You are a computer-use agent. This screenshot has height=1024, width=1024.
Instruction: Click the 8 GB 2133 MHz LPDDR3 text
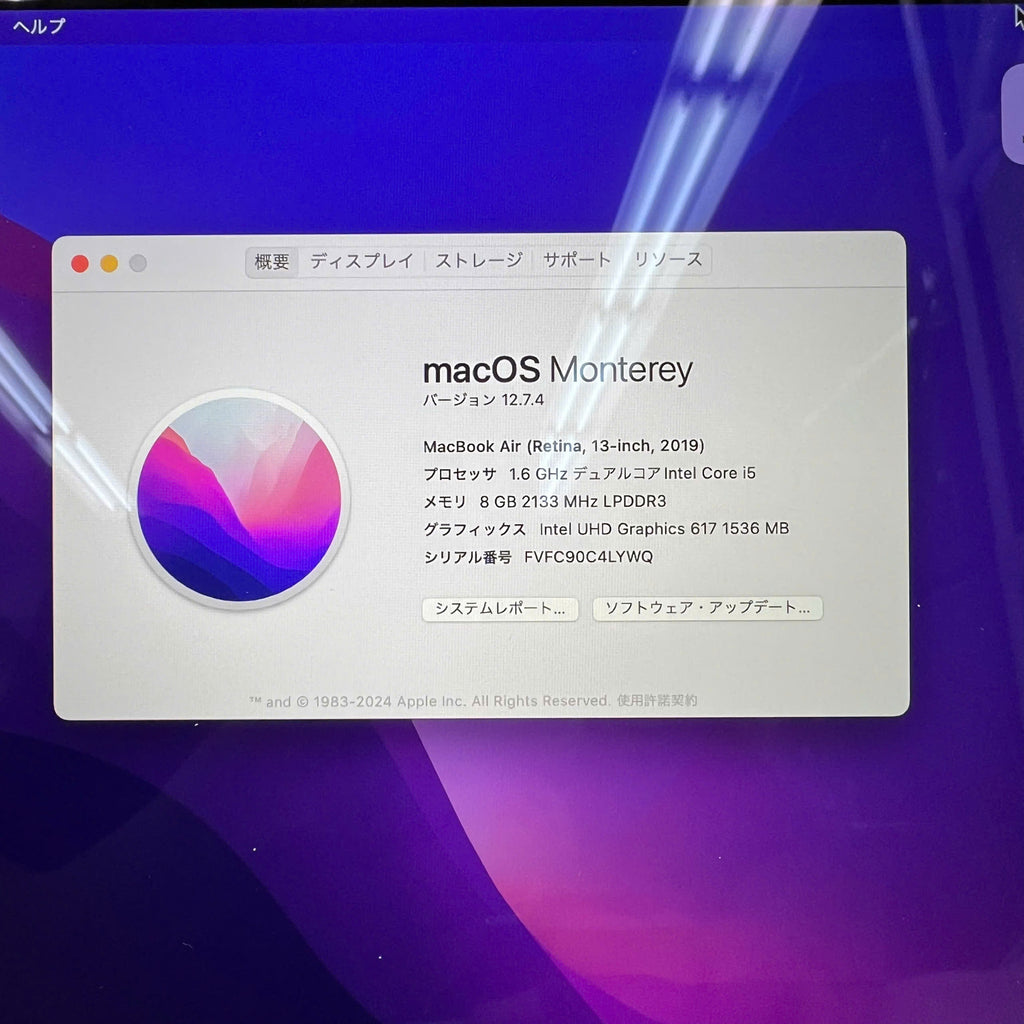[x=573, y=502]
